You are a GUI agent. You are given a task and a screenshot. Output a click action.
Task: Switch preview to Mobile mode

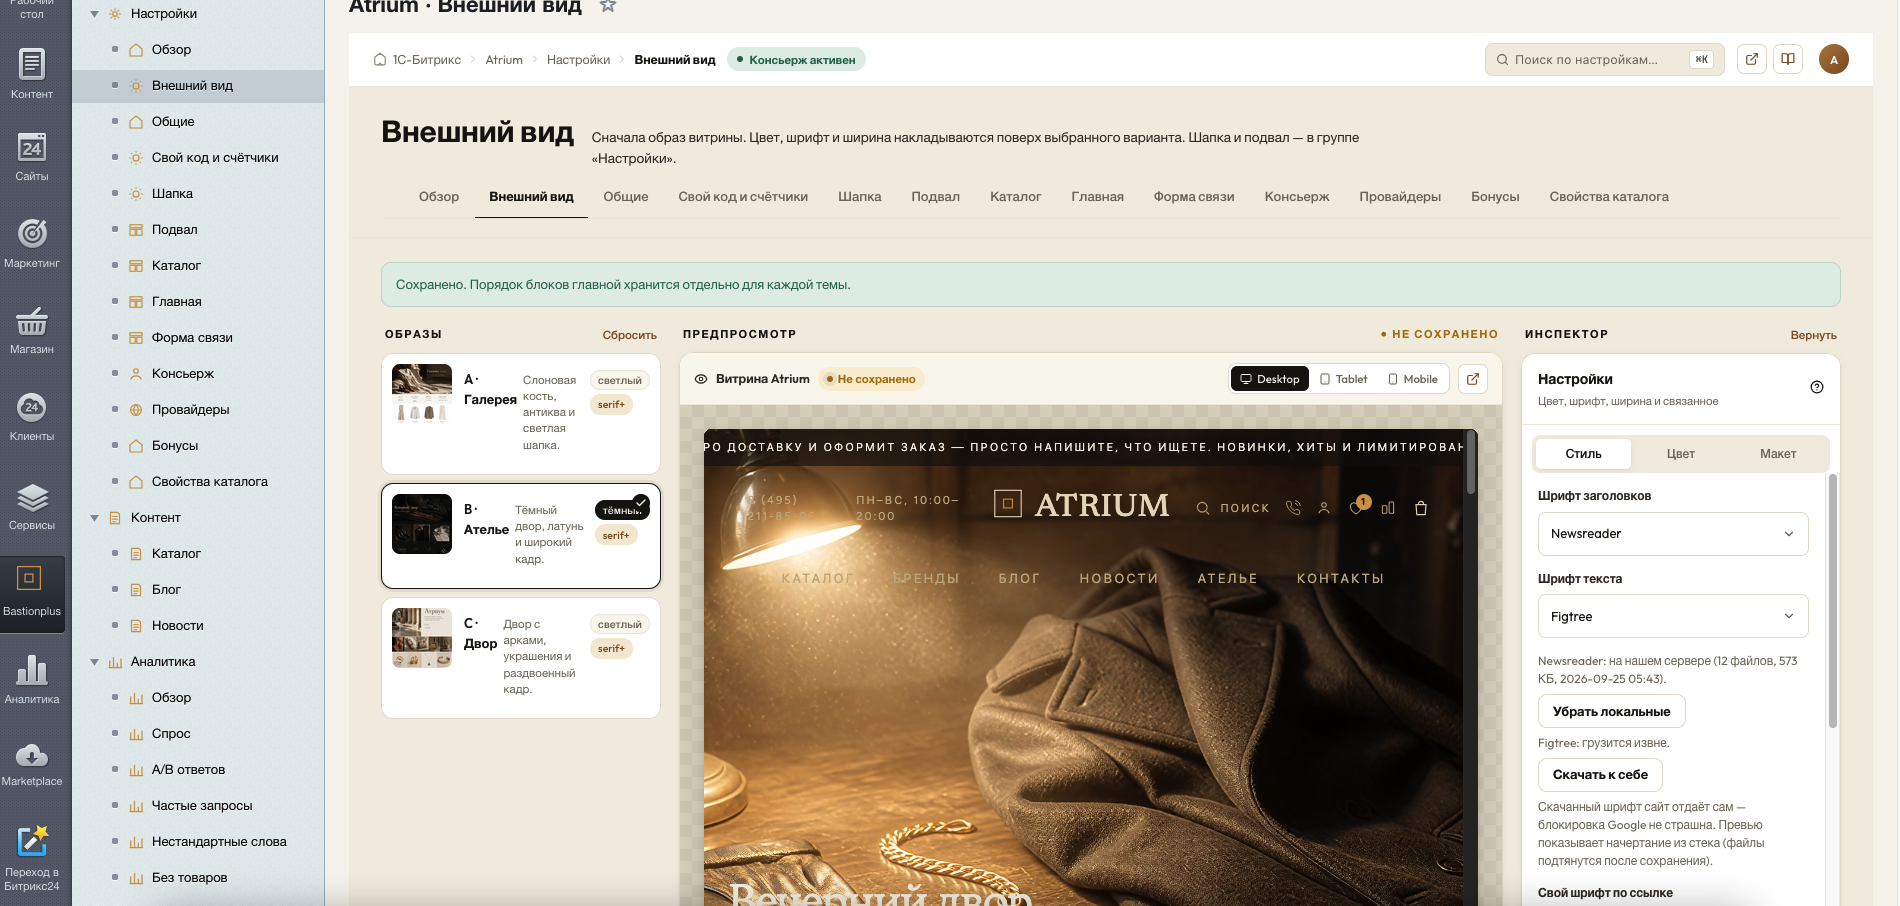(x=1413, y=379)
